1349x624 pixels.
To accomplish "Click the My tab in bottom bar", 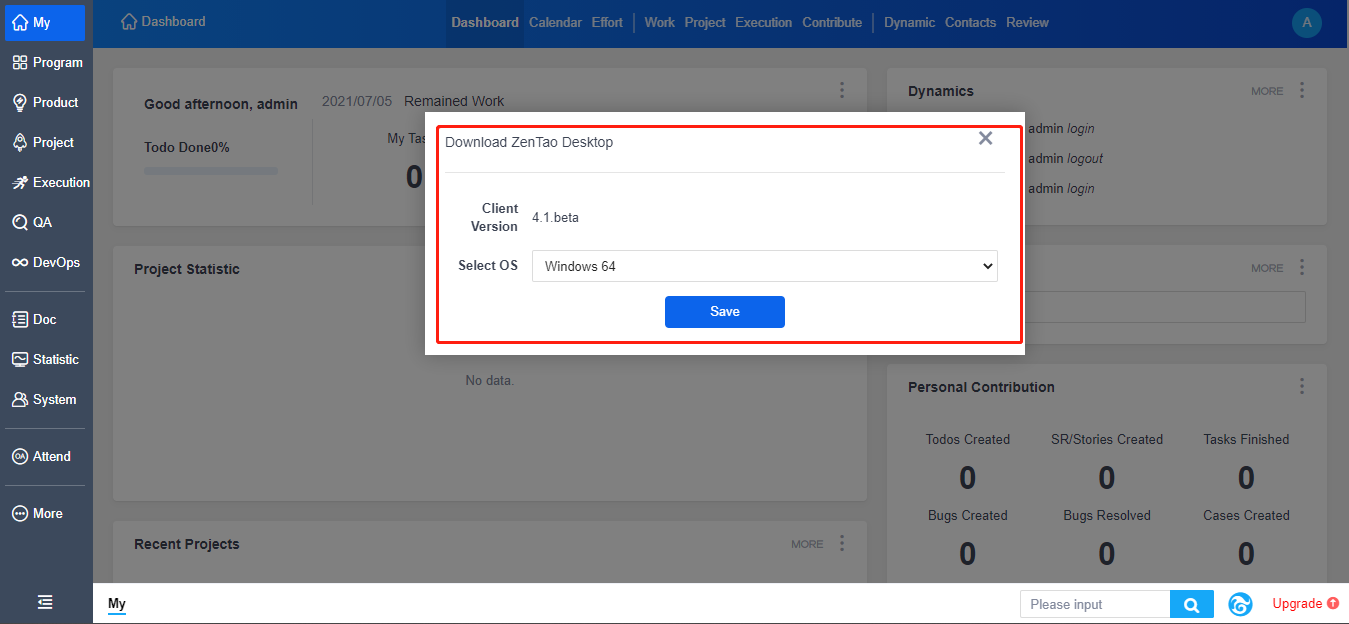I will pyautogui.click(x=117, y=603).
